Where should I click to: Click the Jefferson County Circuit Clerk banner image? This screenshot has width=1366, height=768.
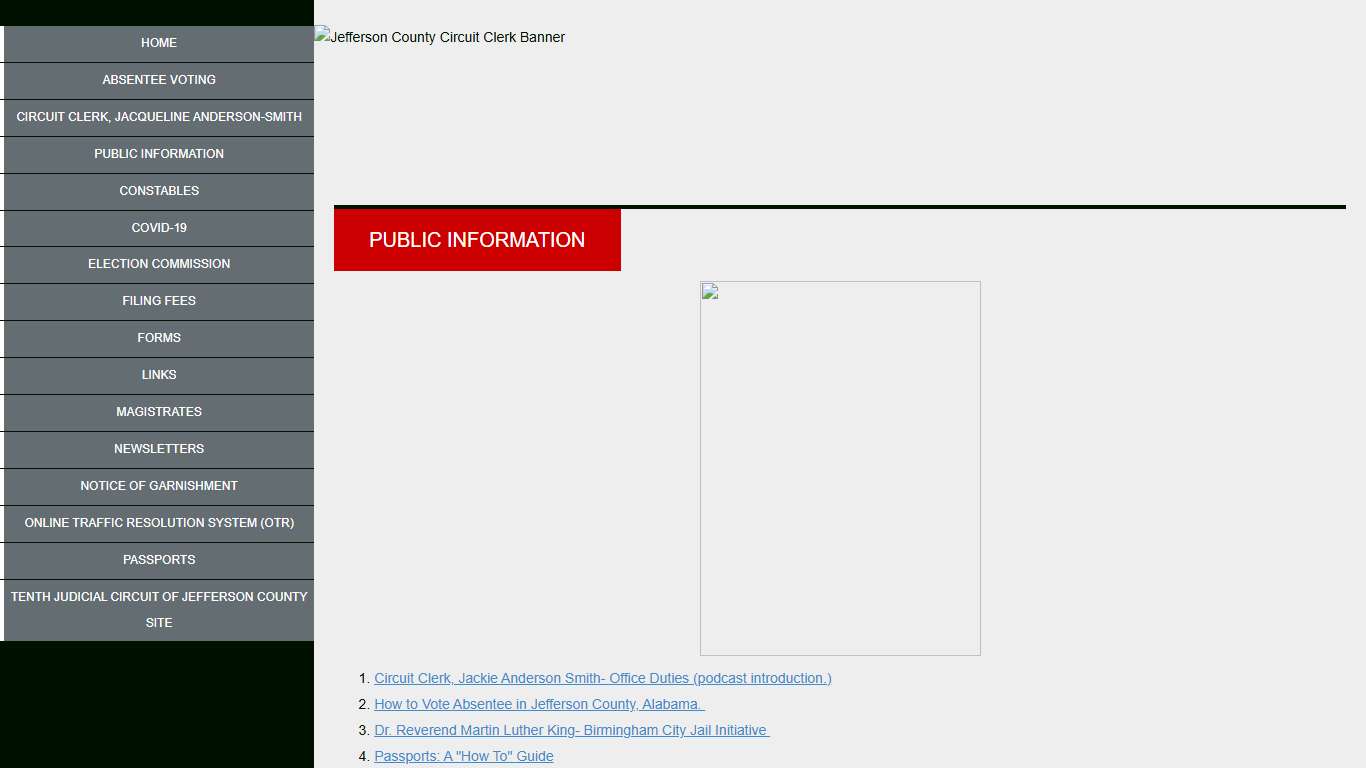[440, 37]
